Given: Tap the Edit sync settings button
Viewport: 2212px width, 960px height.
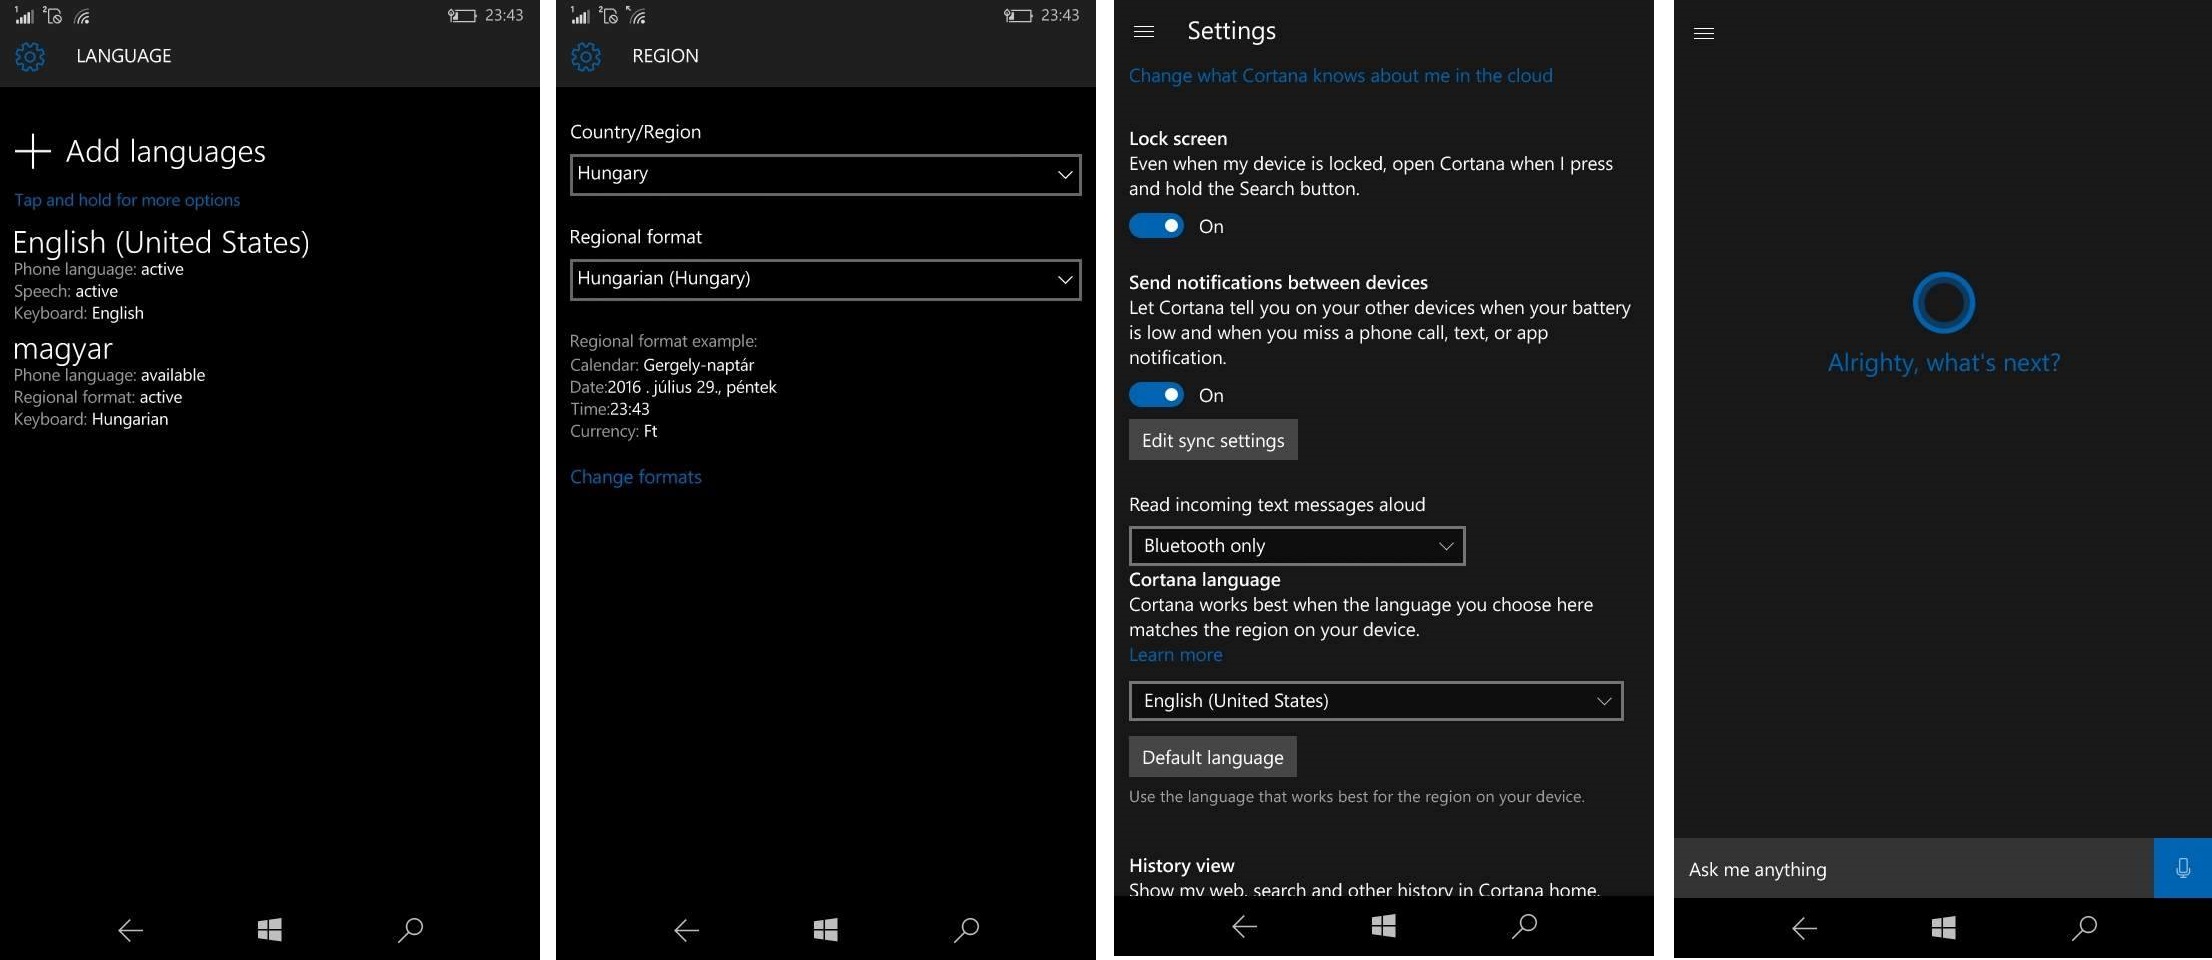Looking at the screenshot, I should click(x=1213, y=440).
